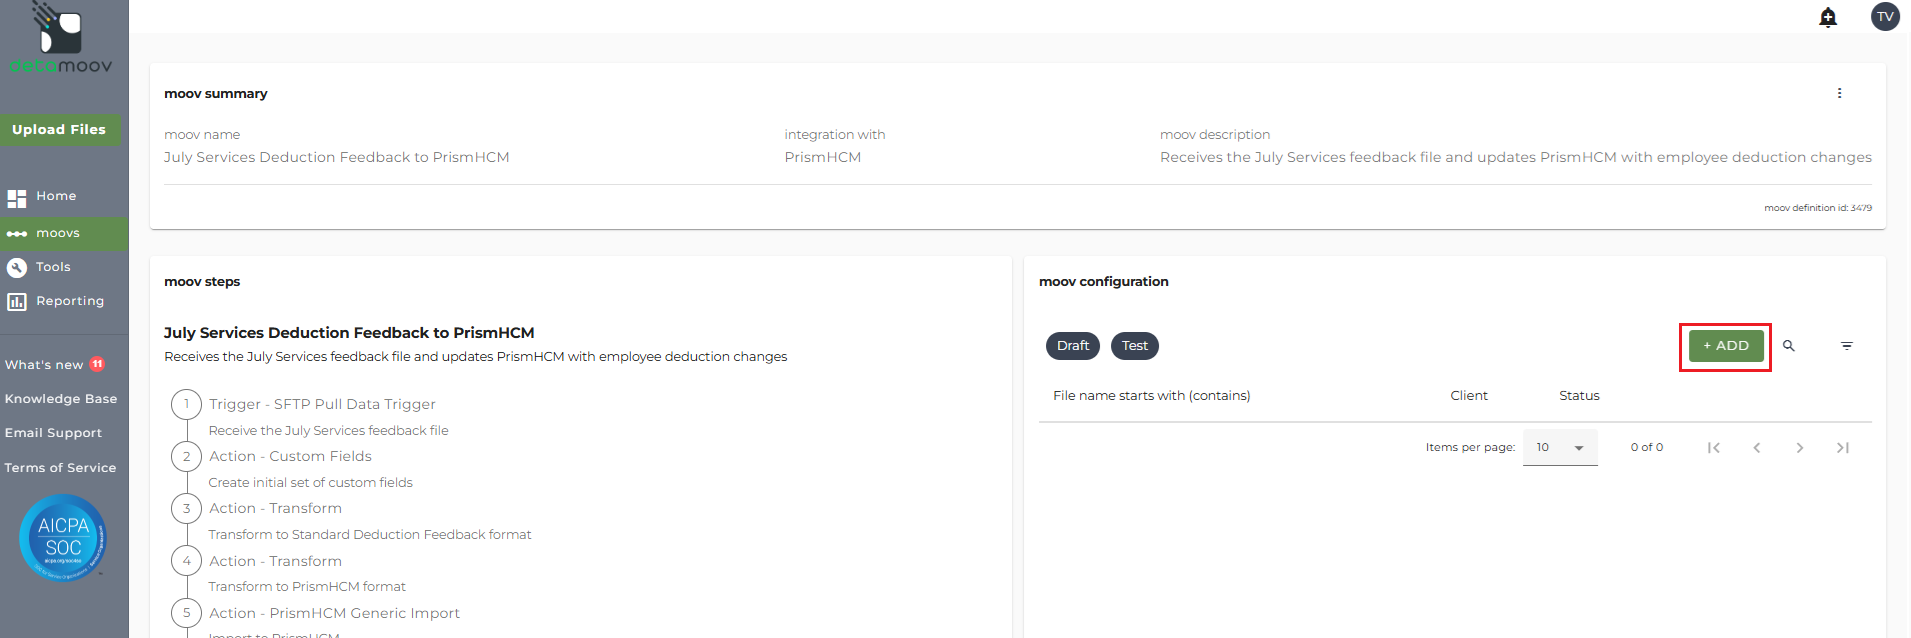
Task: Open Knowledge Base link
Action: [61, 399]
